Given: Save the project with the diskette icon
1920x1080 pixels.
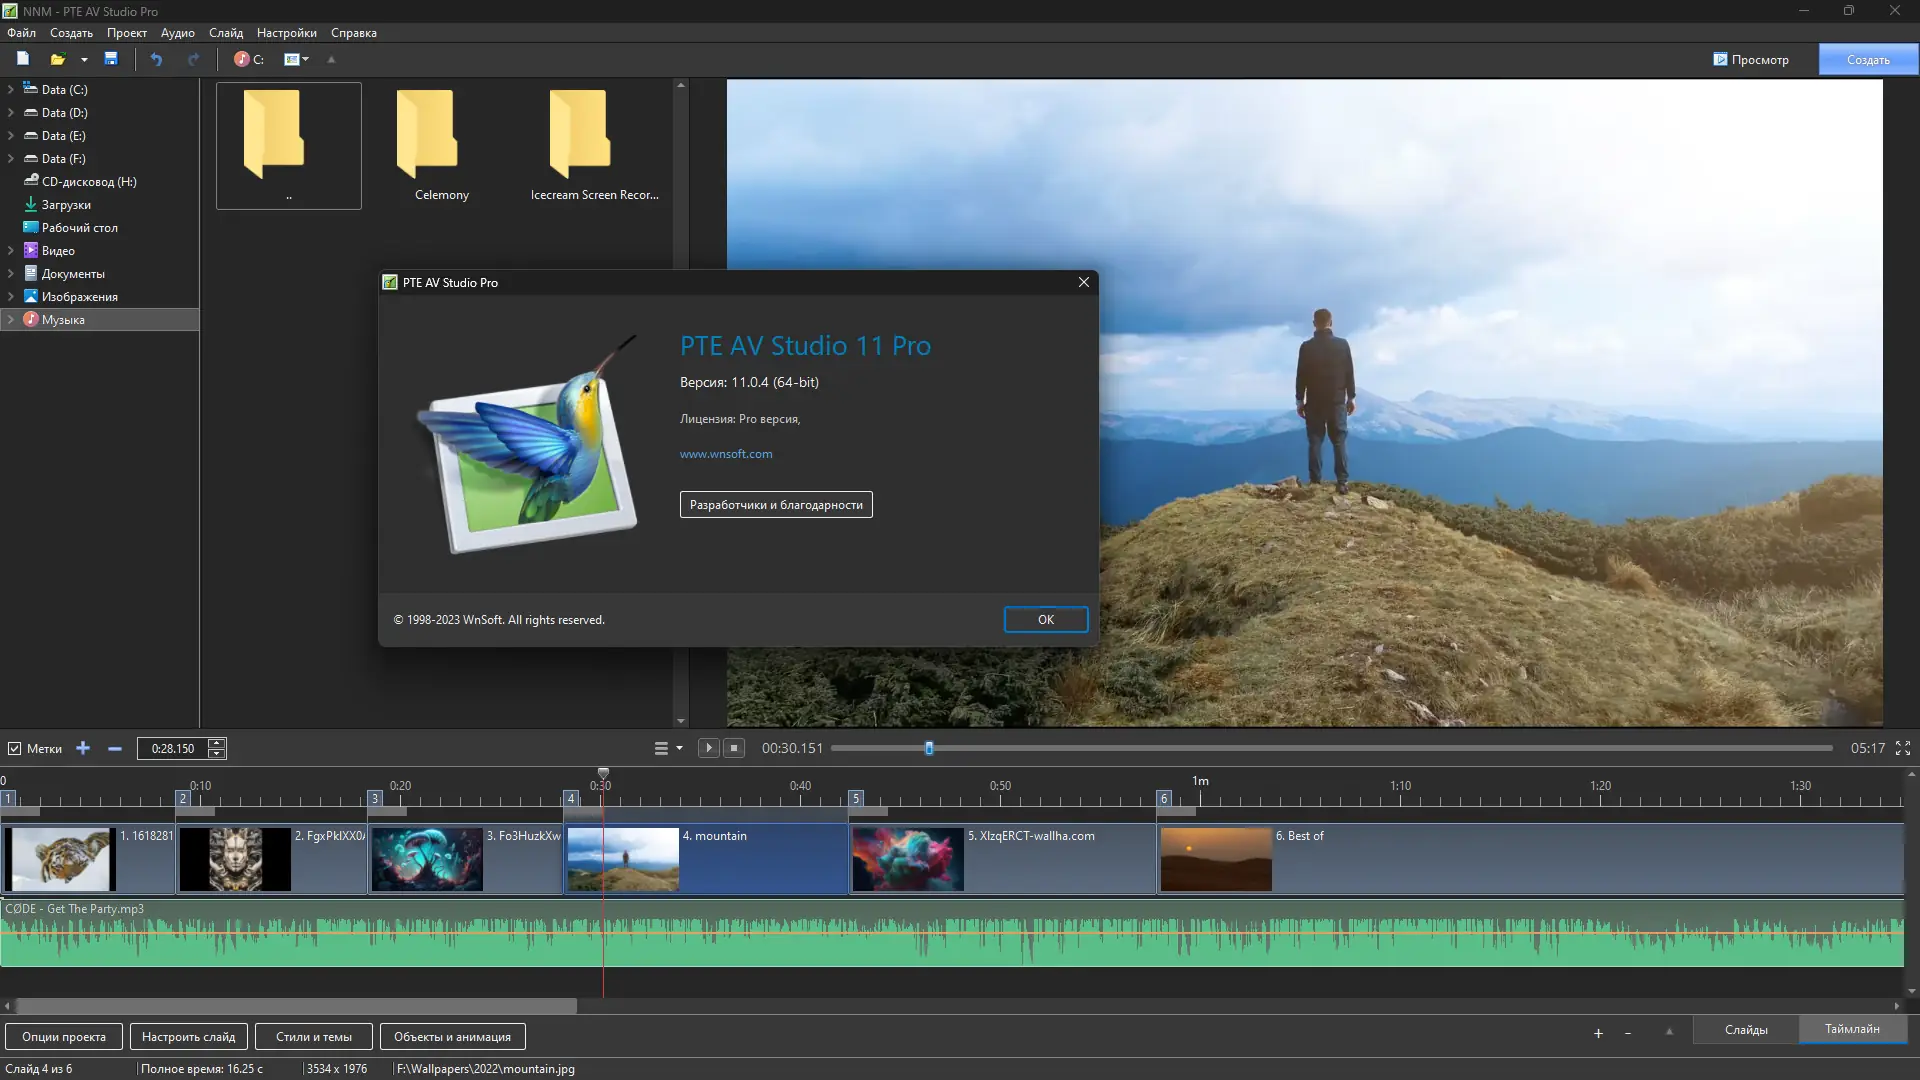Looking at the screenshot, I should [111, 59].
